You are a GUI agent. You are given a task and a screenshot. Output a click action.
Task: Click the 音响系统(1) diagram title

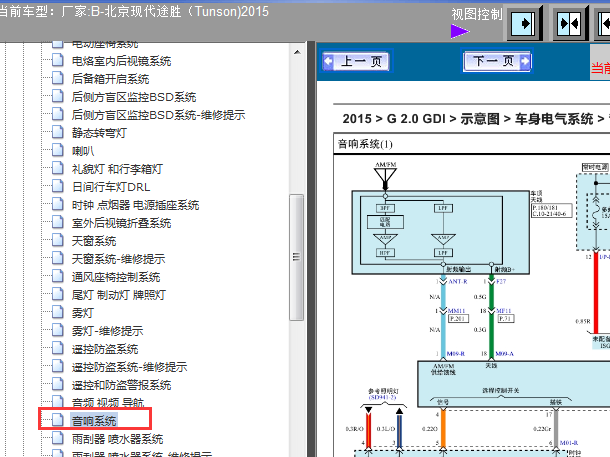[365, 144]
